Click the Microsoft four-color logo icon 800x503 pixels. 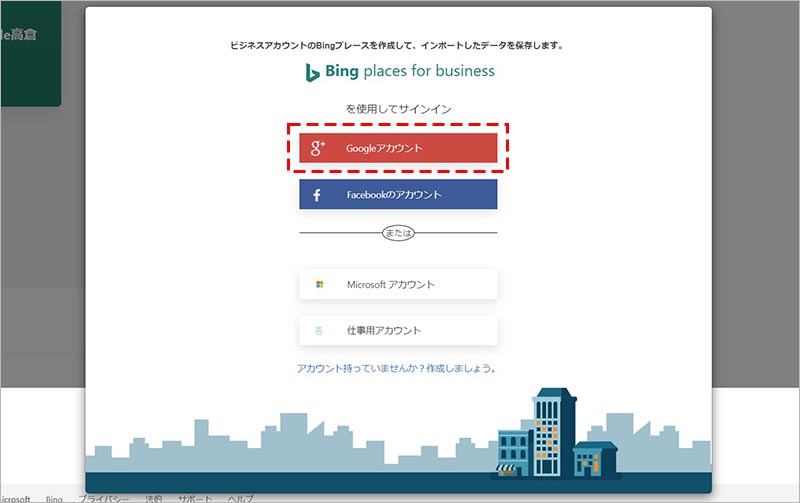tap(319, 285)
